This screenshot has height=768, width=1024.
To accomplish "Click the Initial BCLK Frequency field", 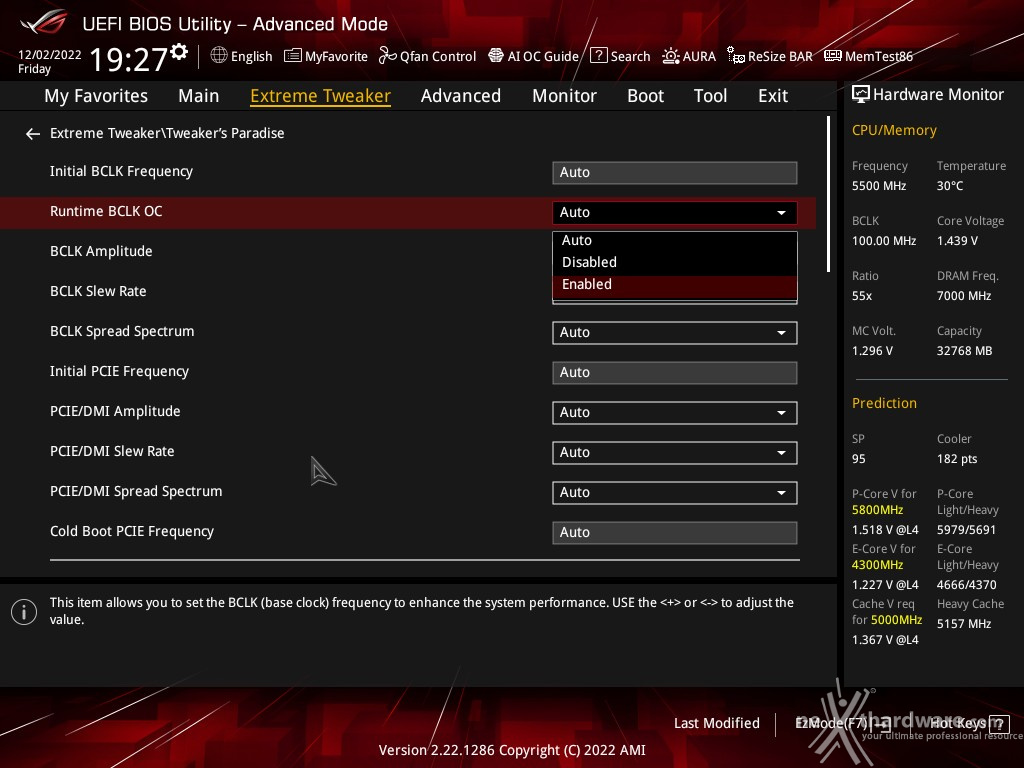I will click(x=675, y=172).
